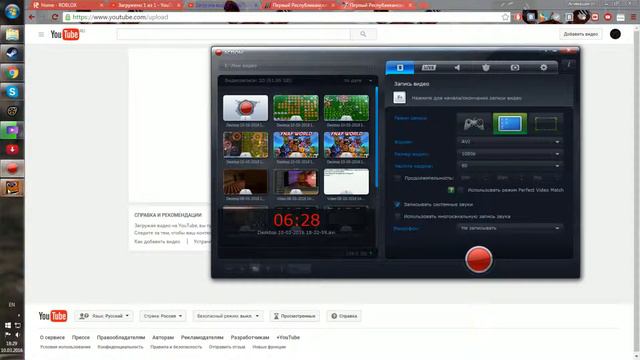The width and height of the screenshot is (640, 360).
Task: Open the benchmark tab next to the speaker
Action: 486,67
